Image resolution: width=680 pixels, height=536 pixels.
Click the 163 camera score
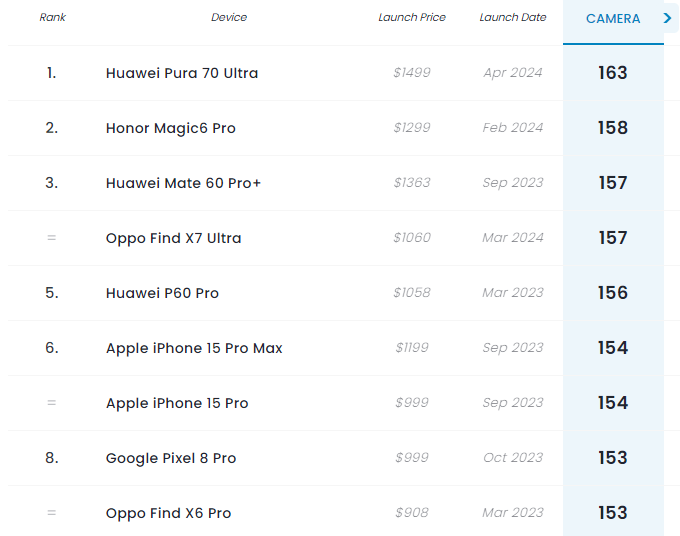pos(613,73)
